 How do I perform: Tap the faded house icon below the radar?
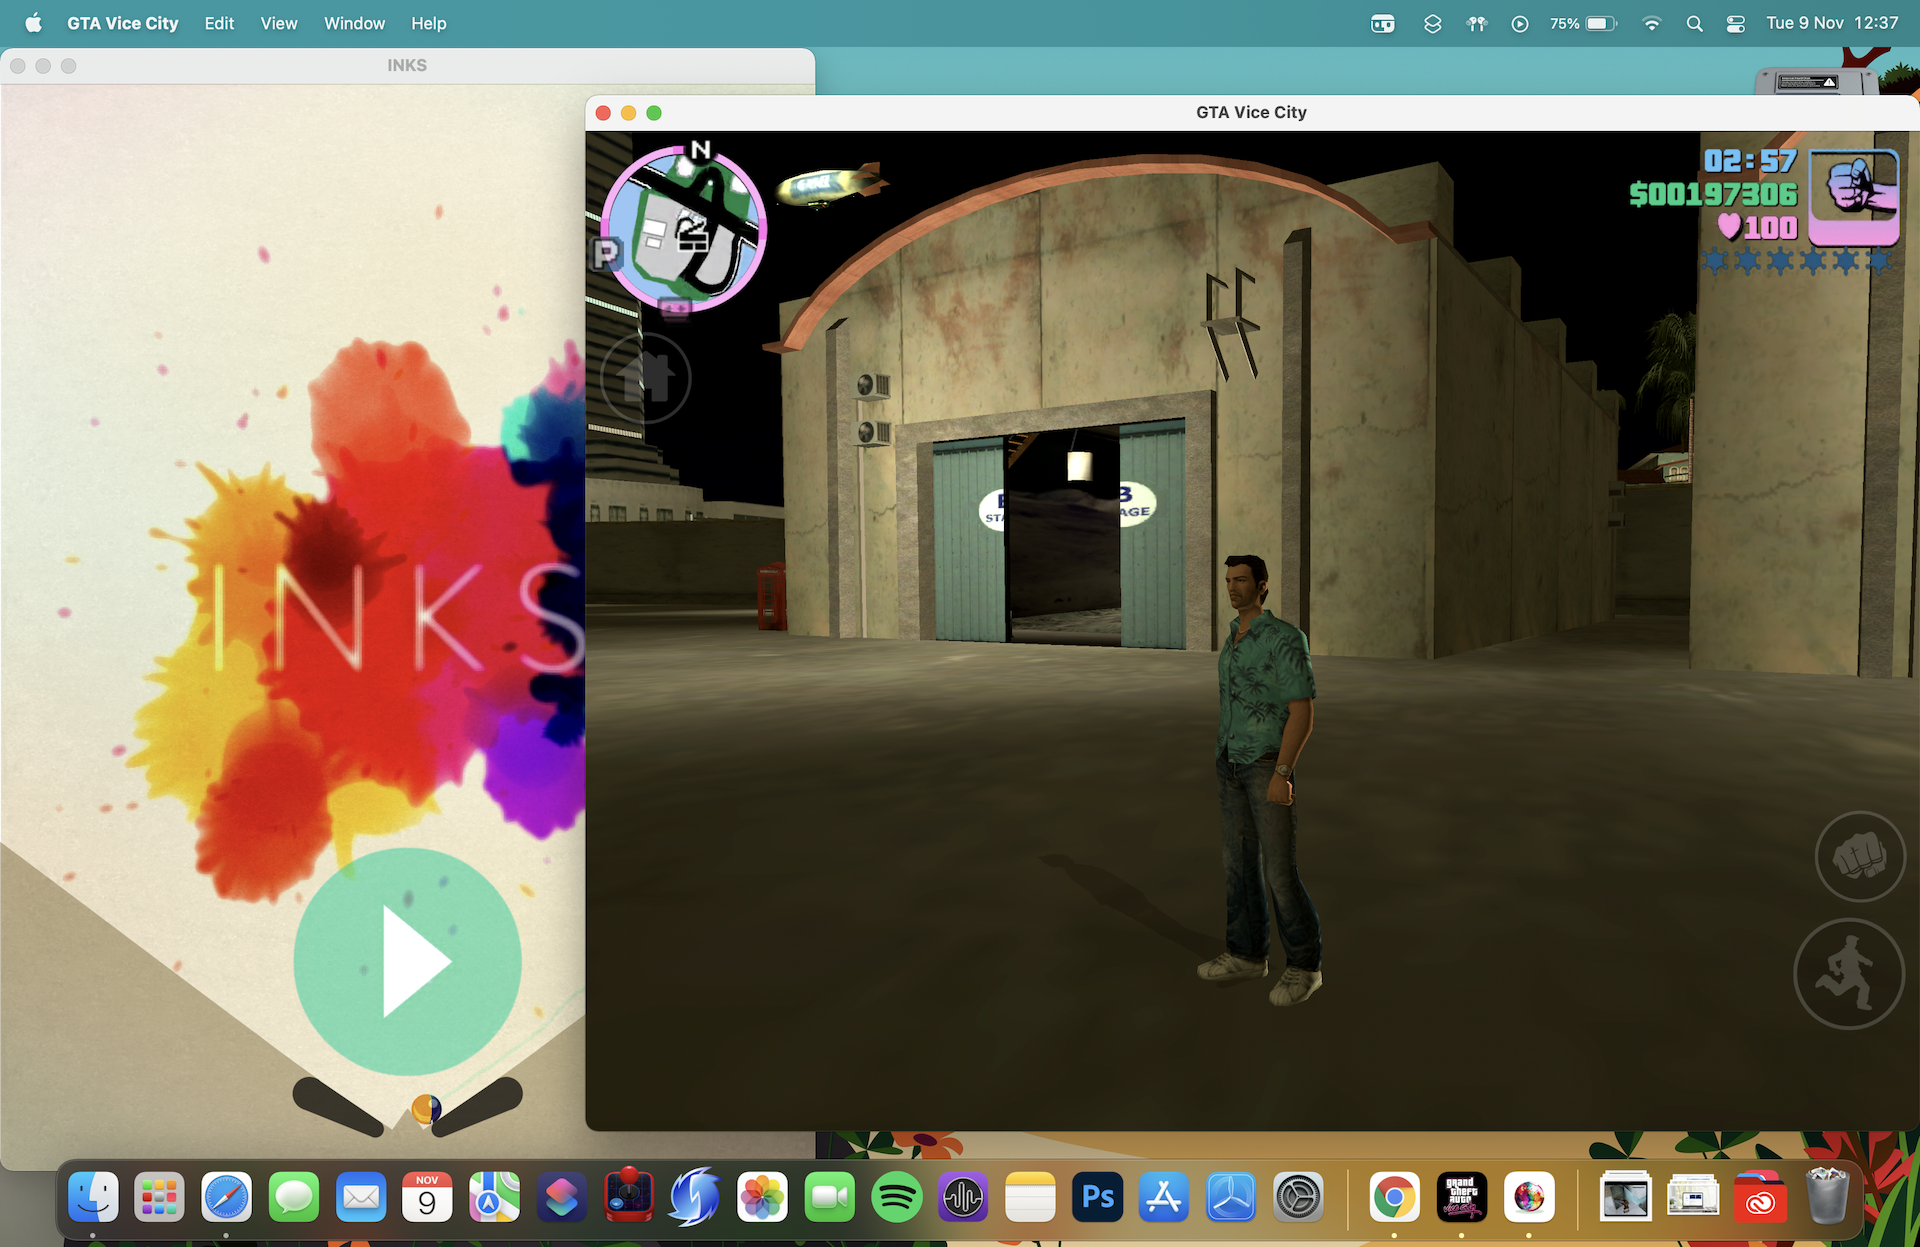tap(646, 378)
